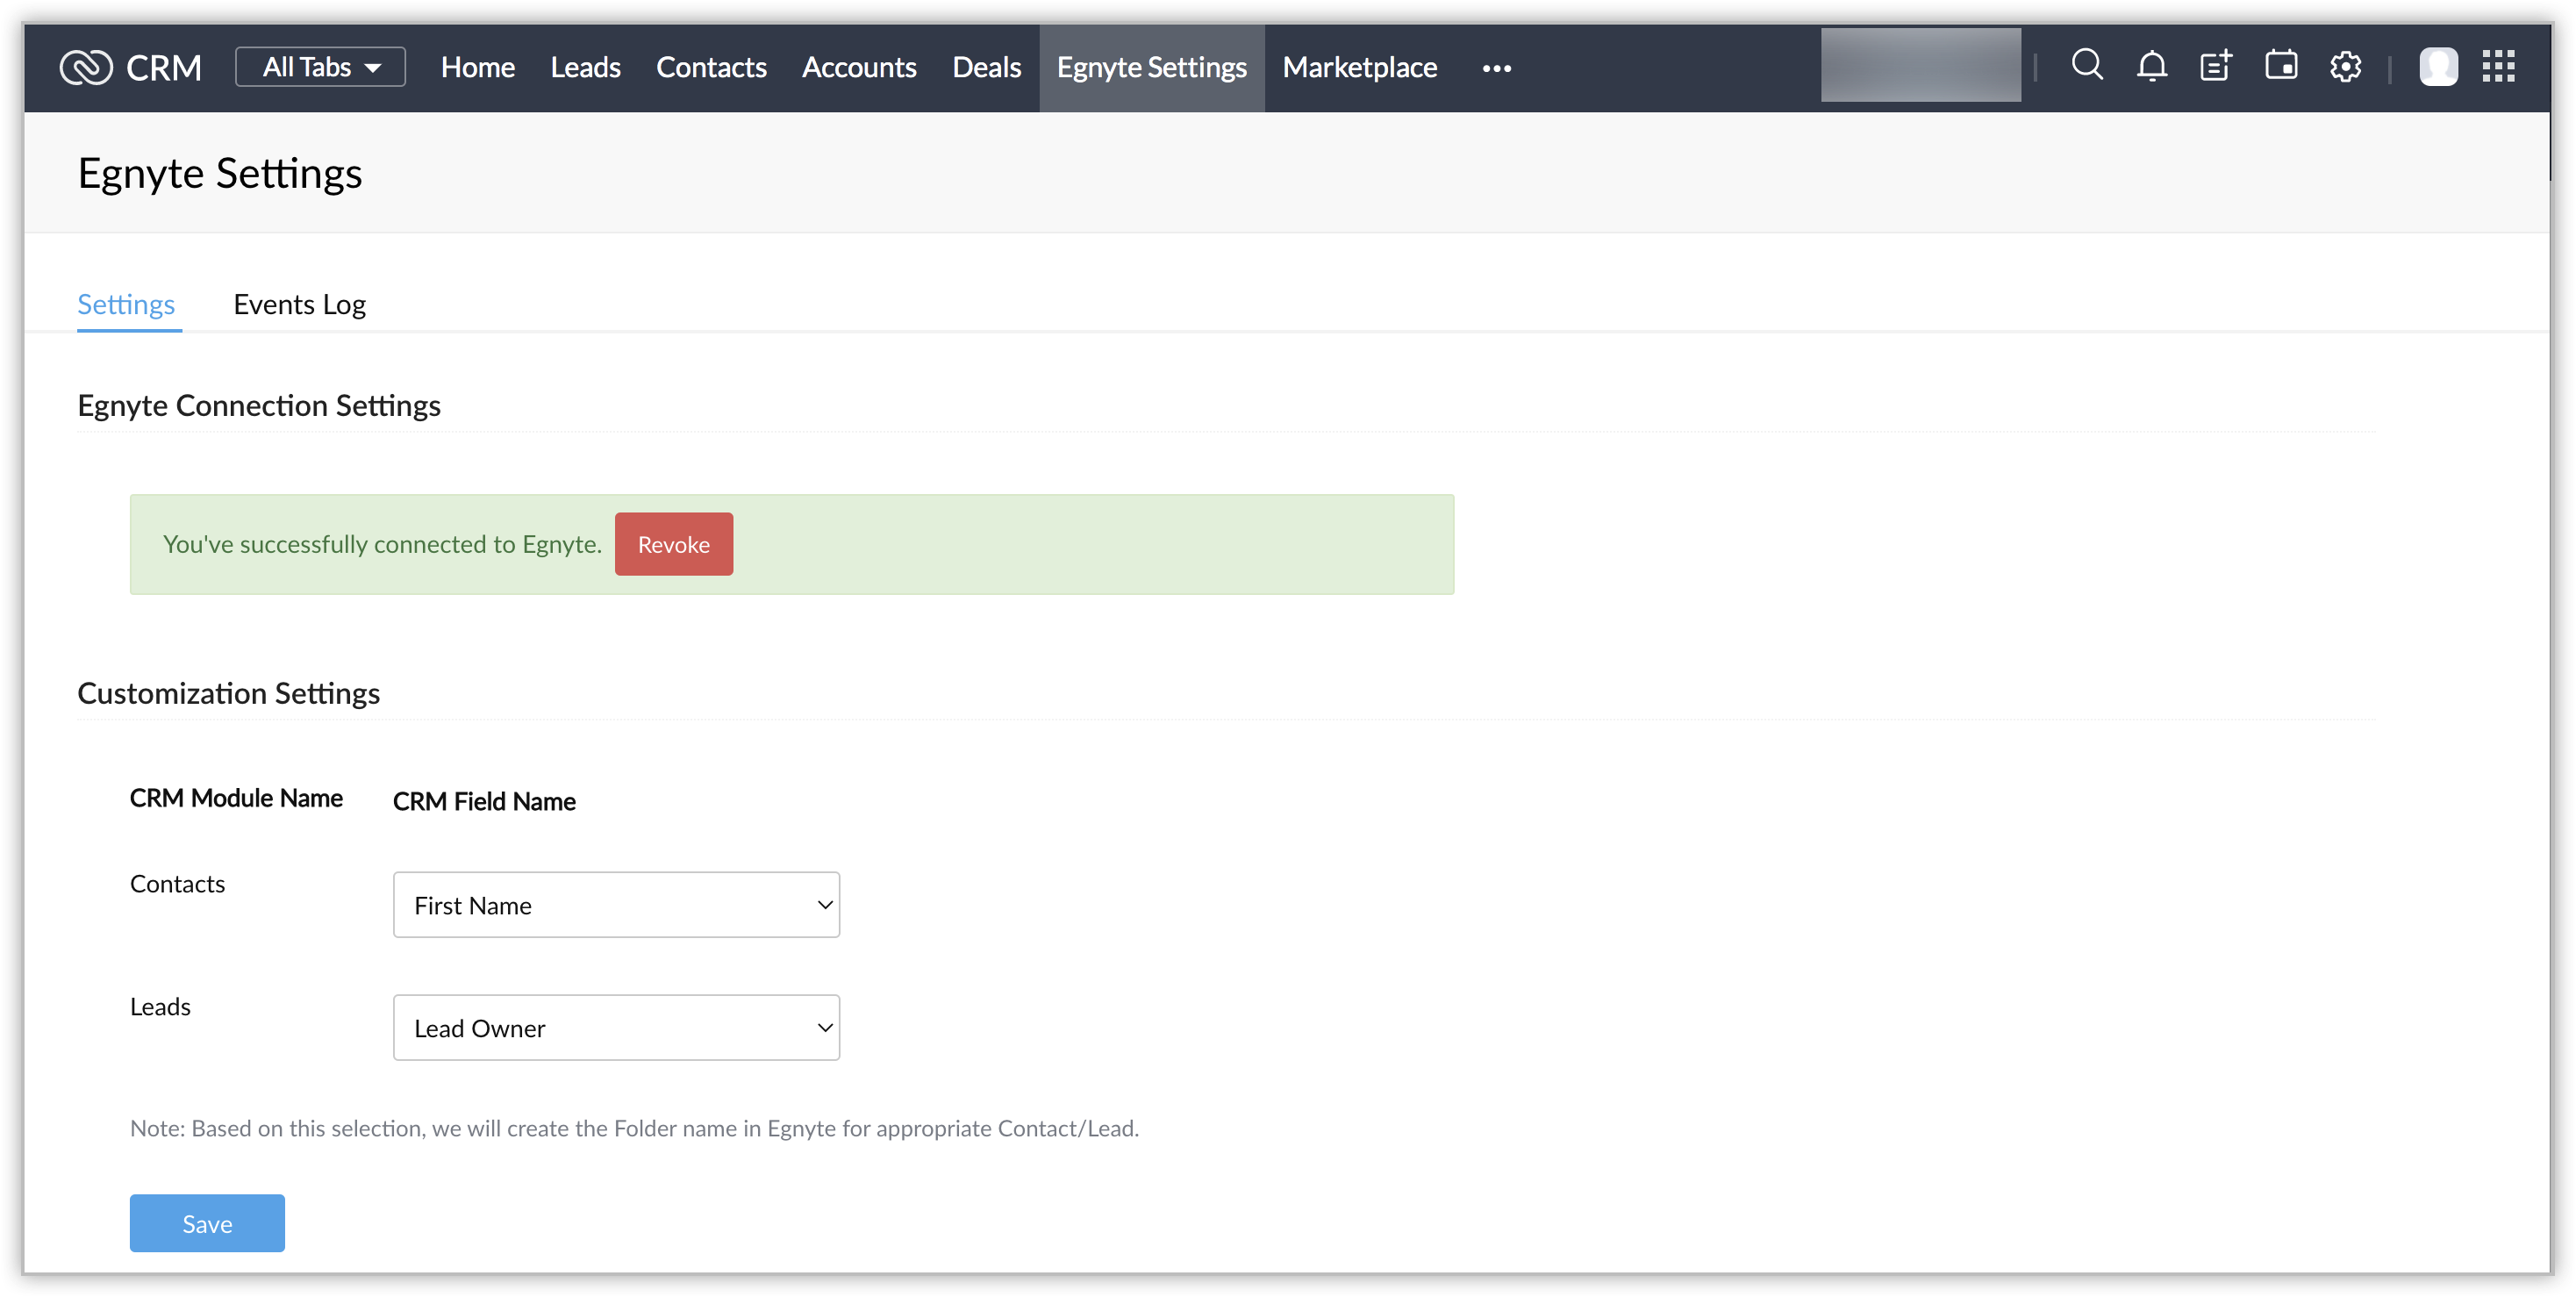The image size is (2576, 1297).
Task: Navigate to the Deals tab
Action: point(986,67)
